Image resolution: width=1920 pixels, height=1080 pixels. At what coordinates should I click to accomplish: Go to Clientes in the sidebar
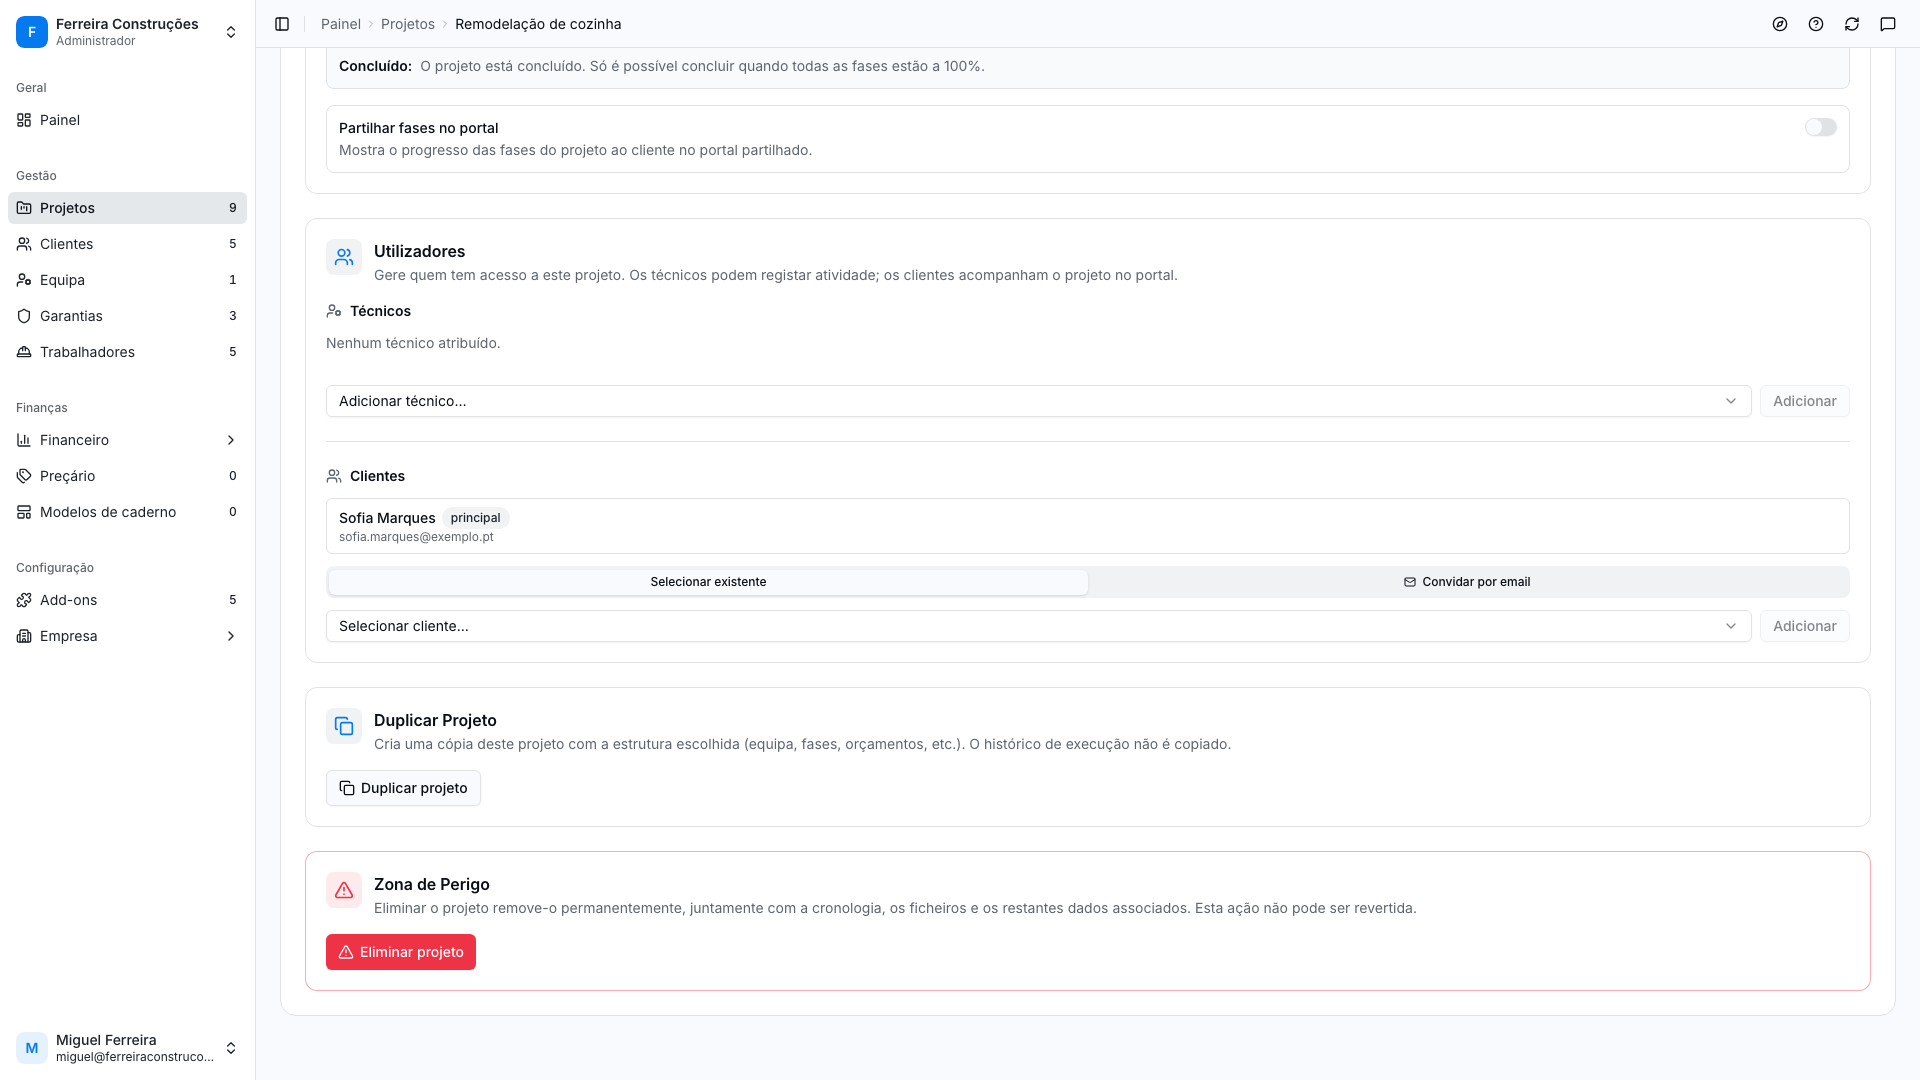[x=127, y=244]
